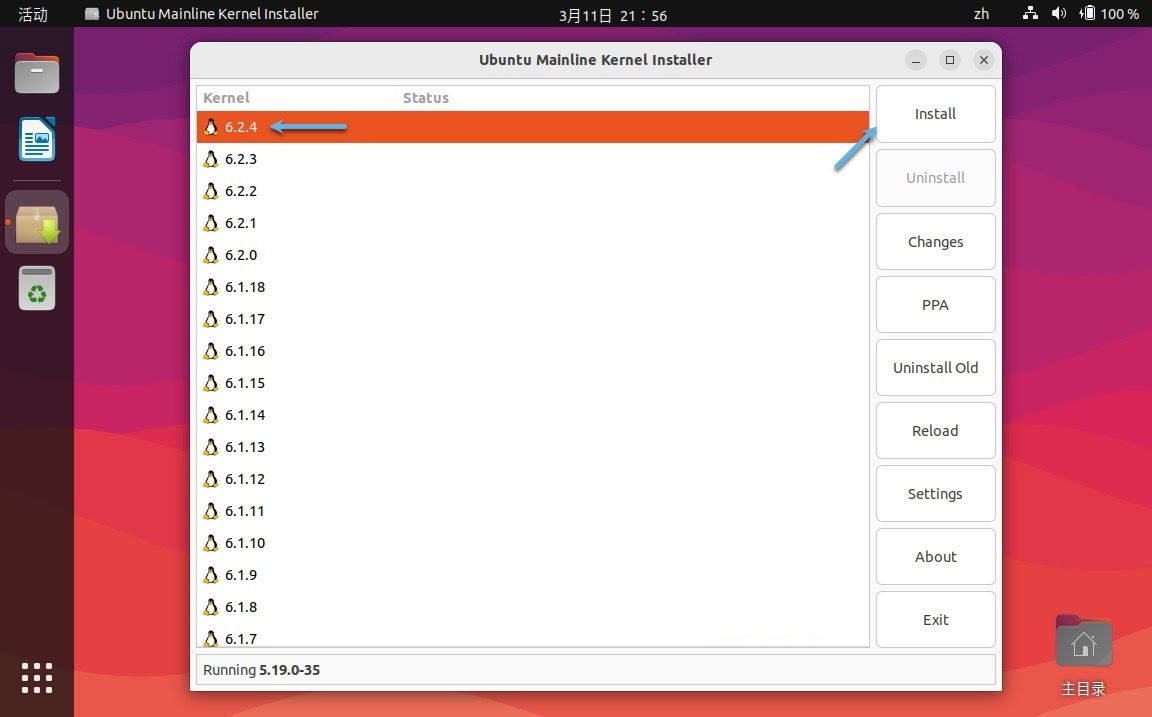Click the Tux icon next to kernel 6.1.18
The height and width of the screenshot is (717, 1152).
click(211, 287)
